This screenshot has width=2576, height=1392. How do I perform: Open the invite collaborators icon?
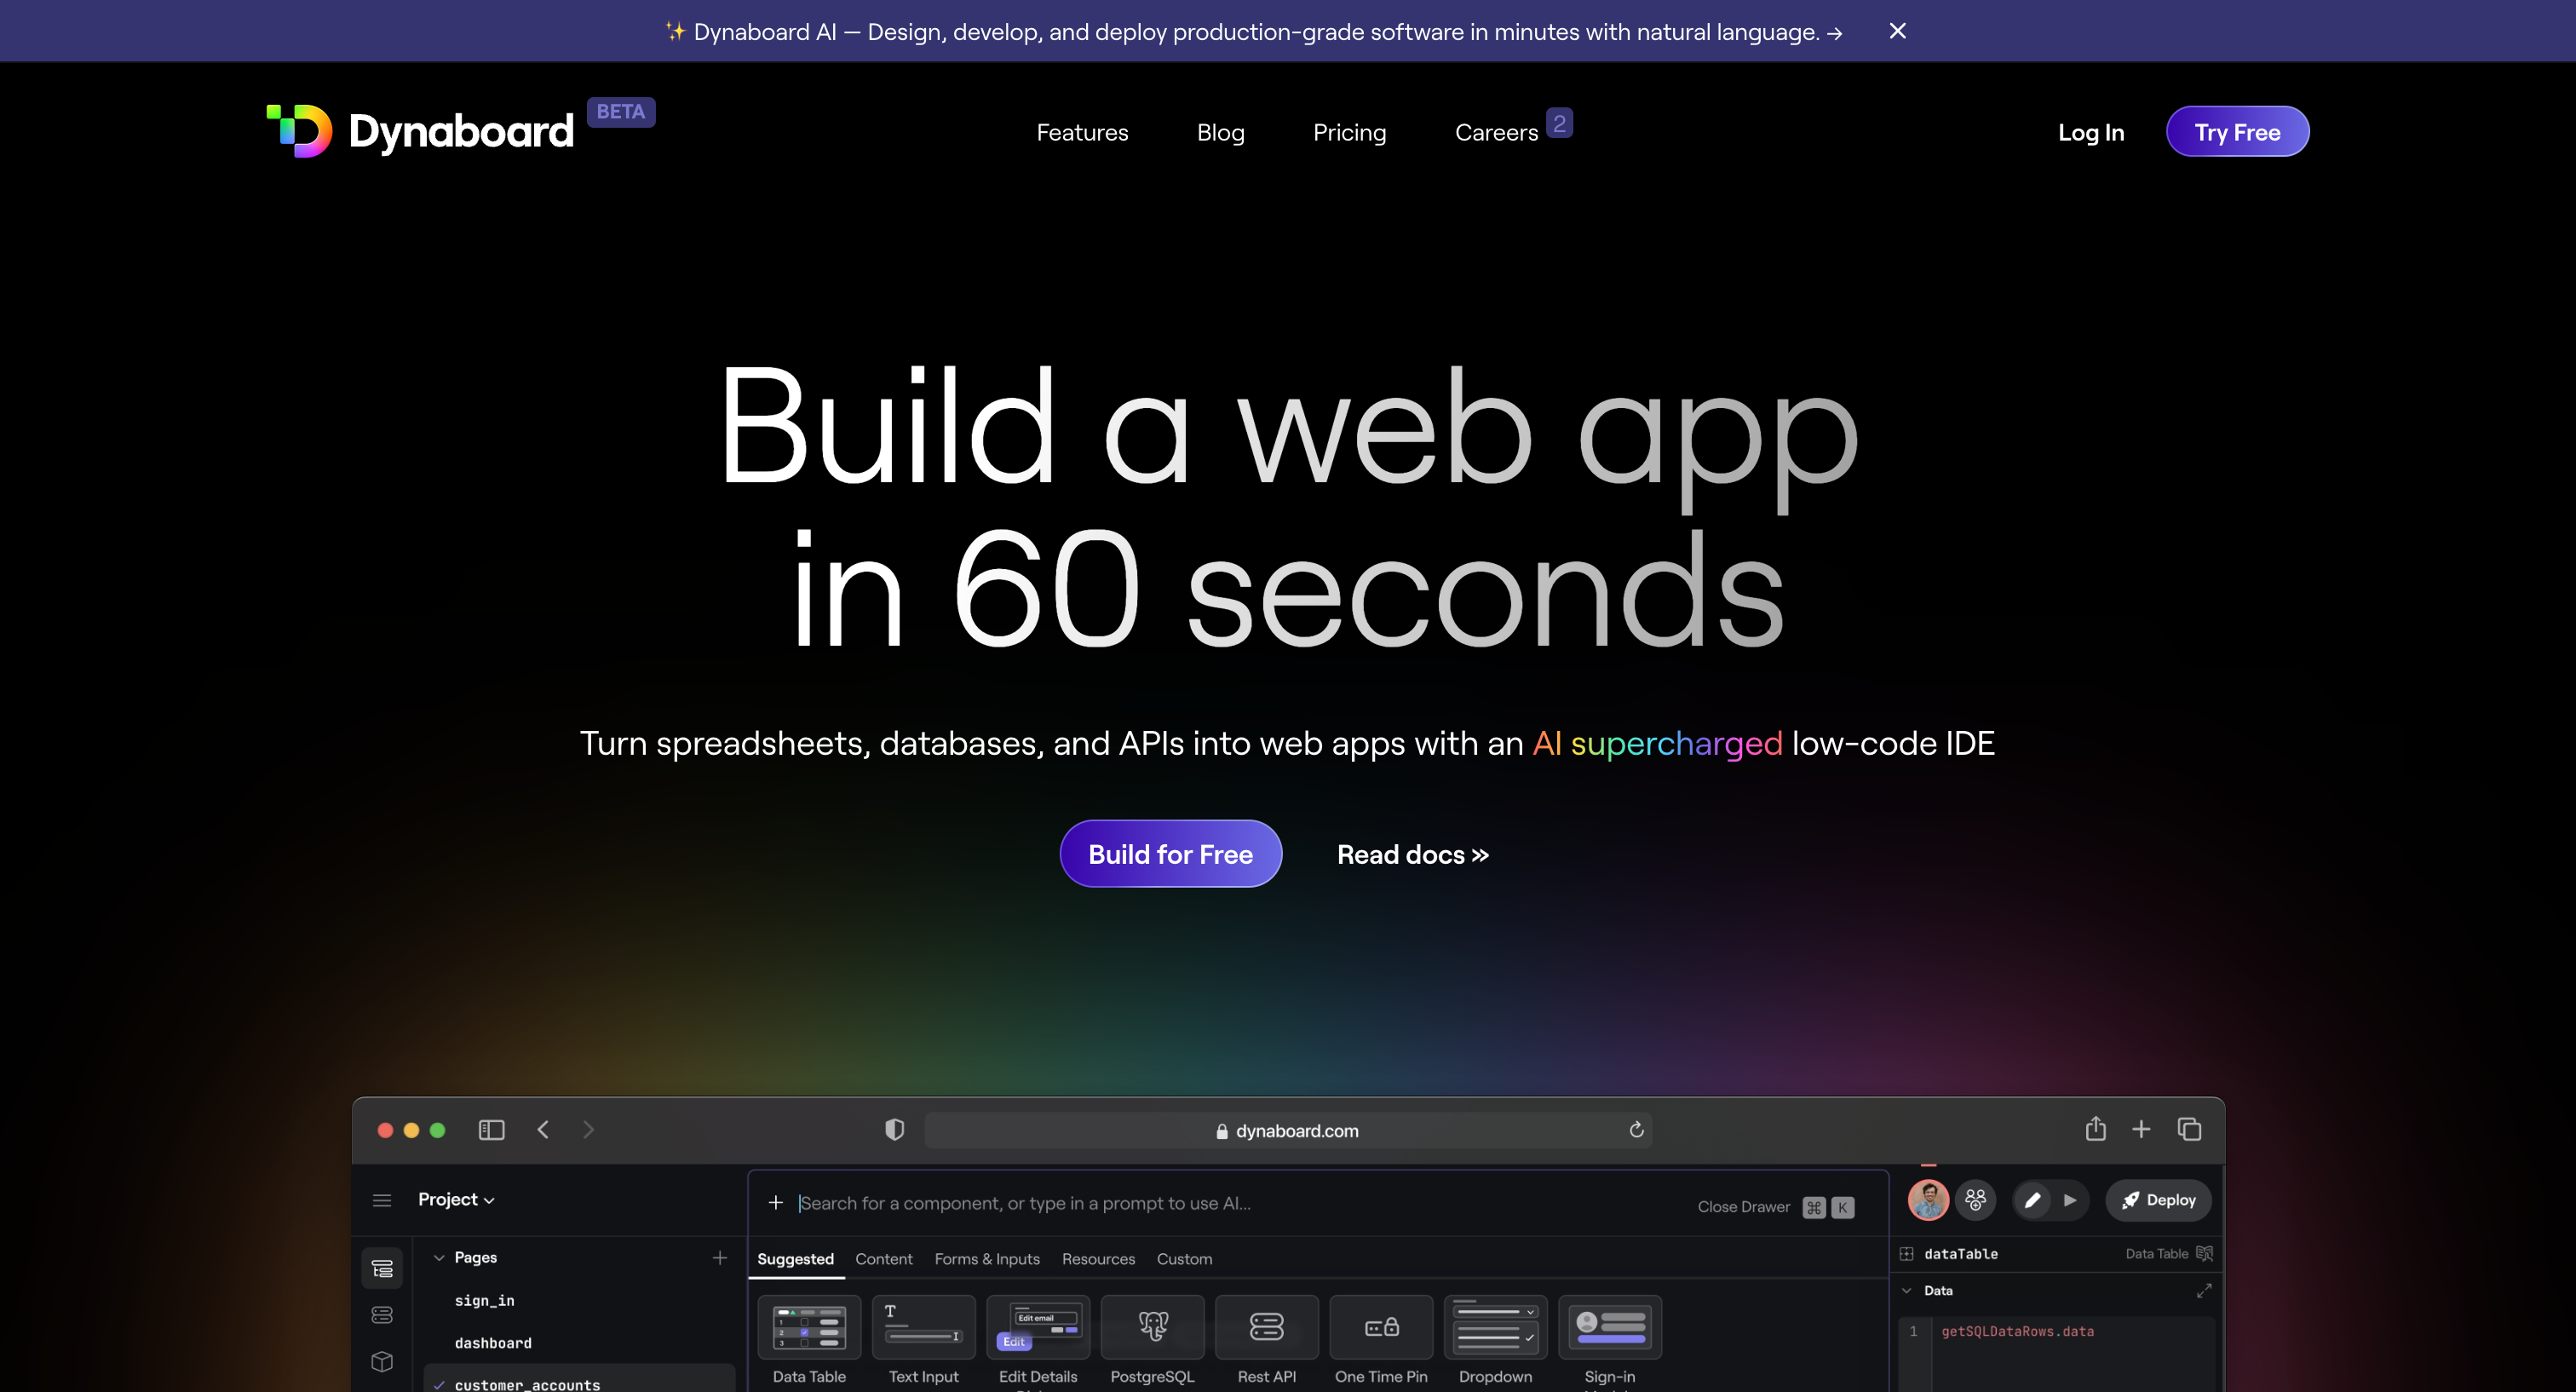[x=1975, y=1200]
